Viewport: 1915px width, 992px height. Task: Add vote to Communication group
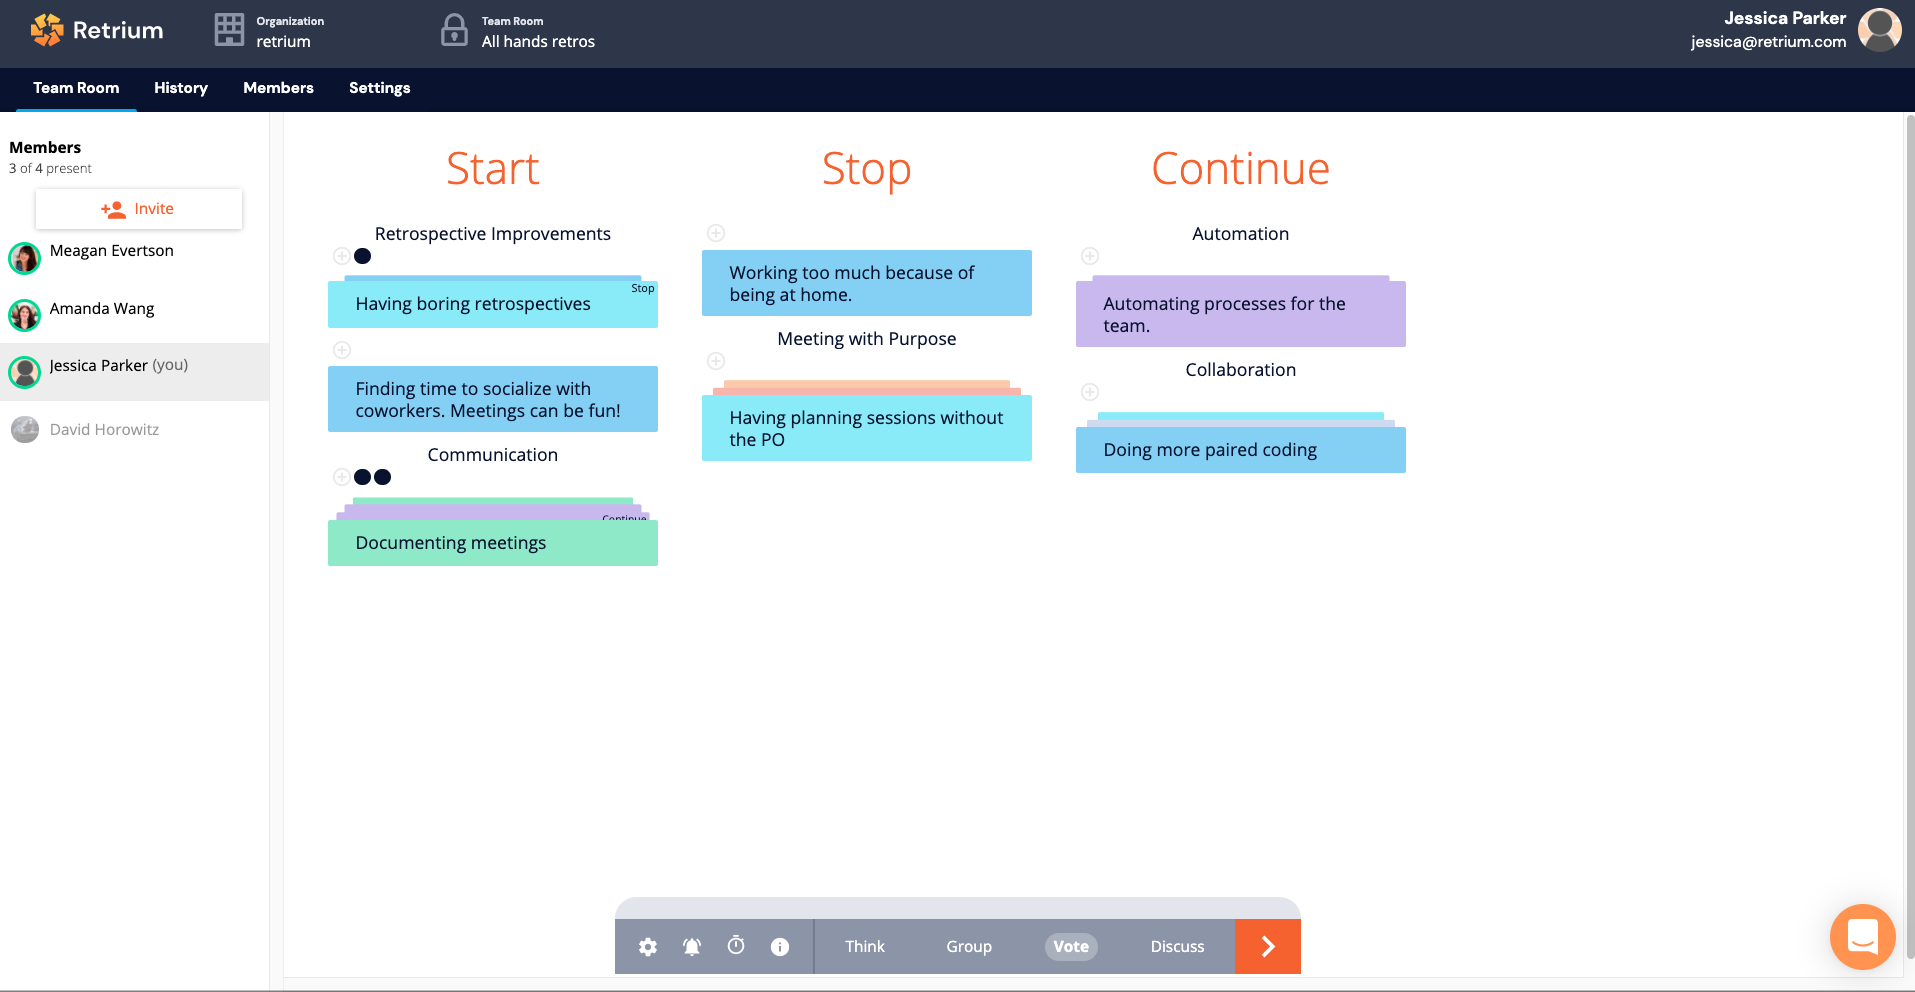tap(341, 477)
